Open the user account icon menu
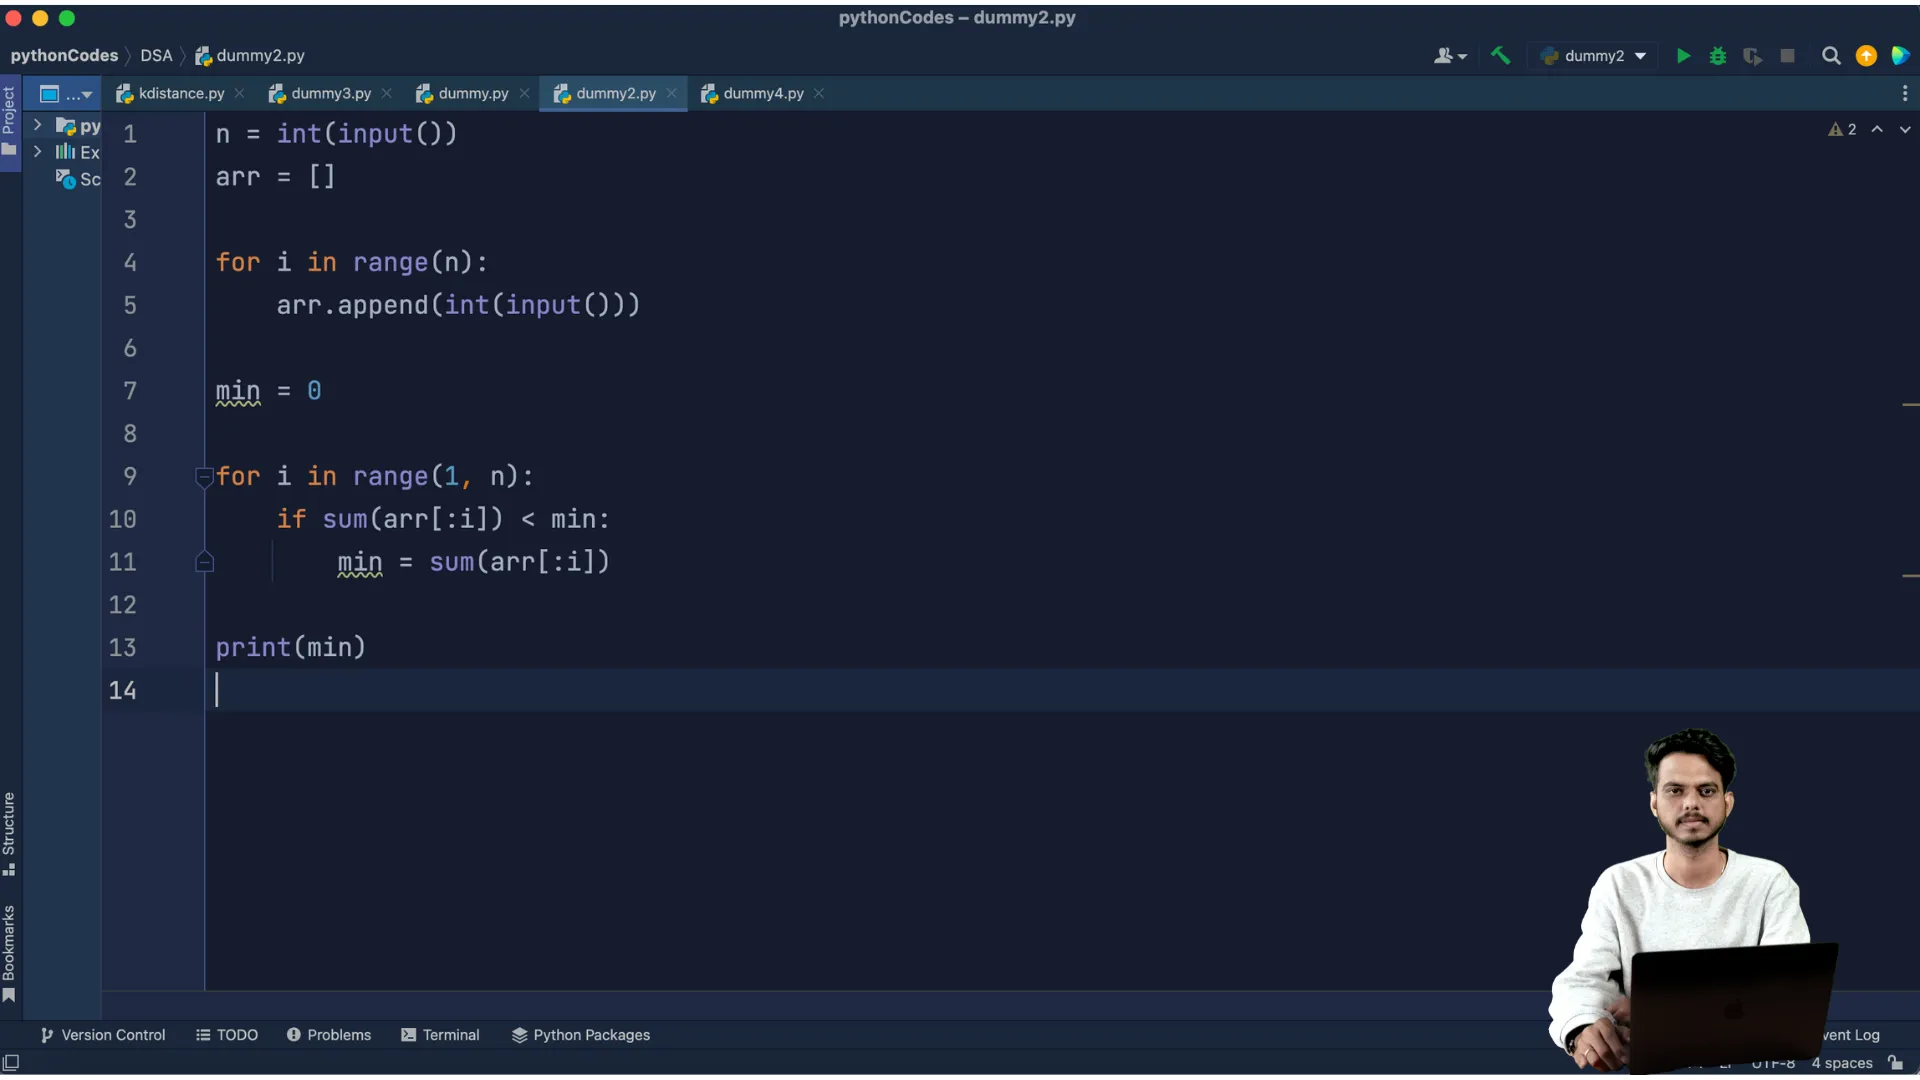 1449,56
